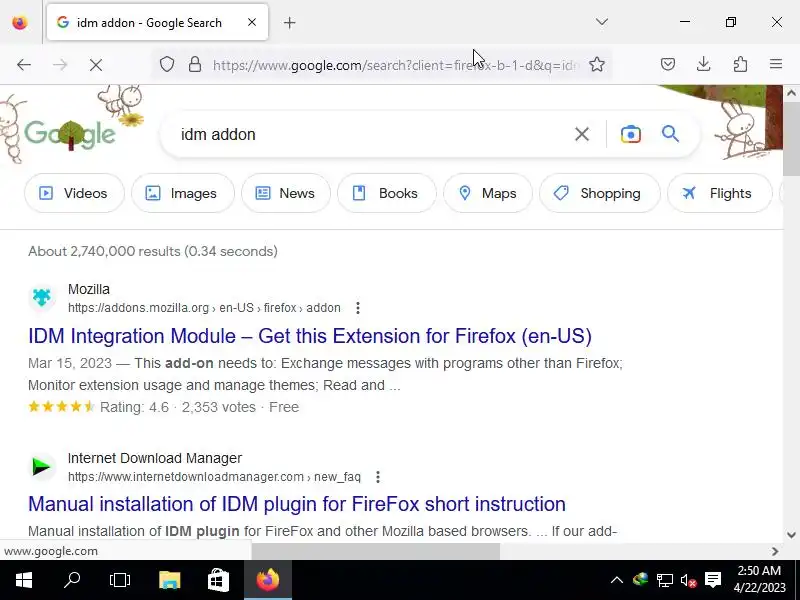Click the scroll right arrow

(x=775, y=551)
